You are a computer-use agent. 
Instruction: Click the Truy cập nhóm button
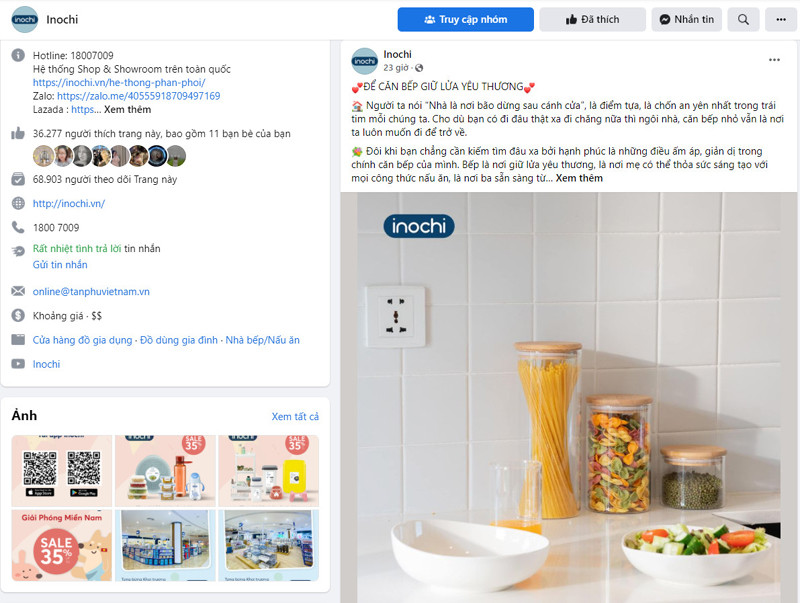click(465, 19)
